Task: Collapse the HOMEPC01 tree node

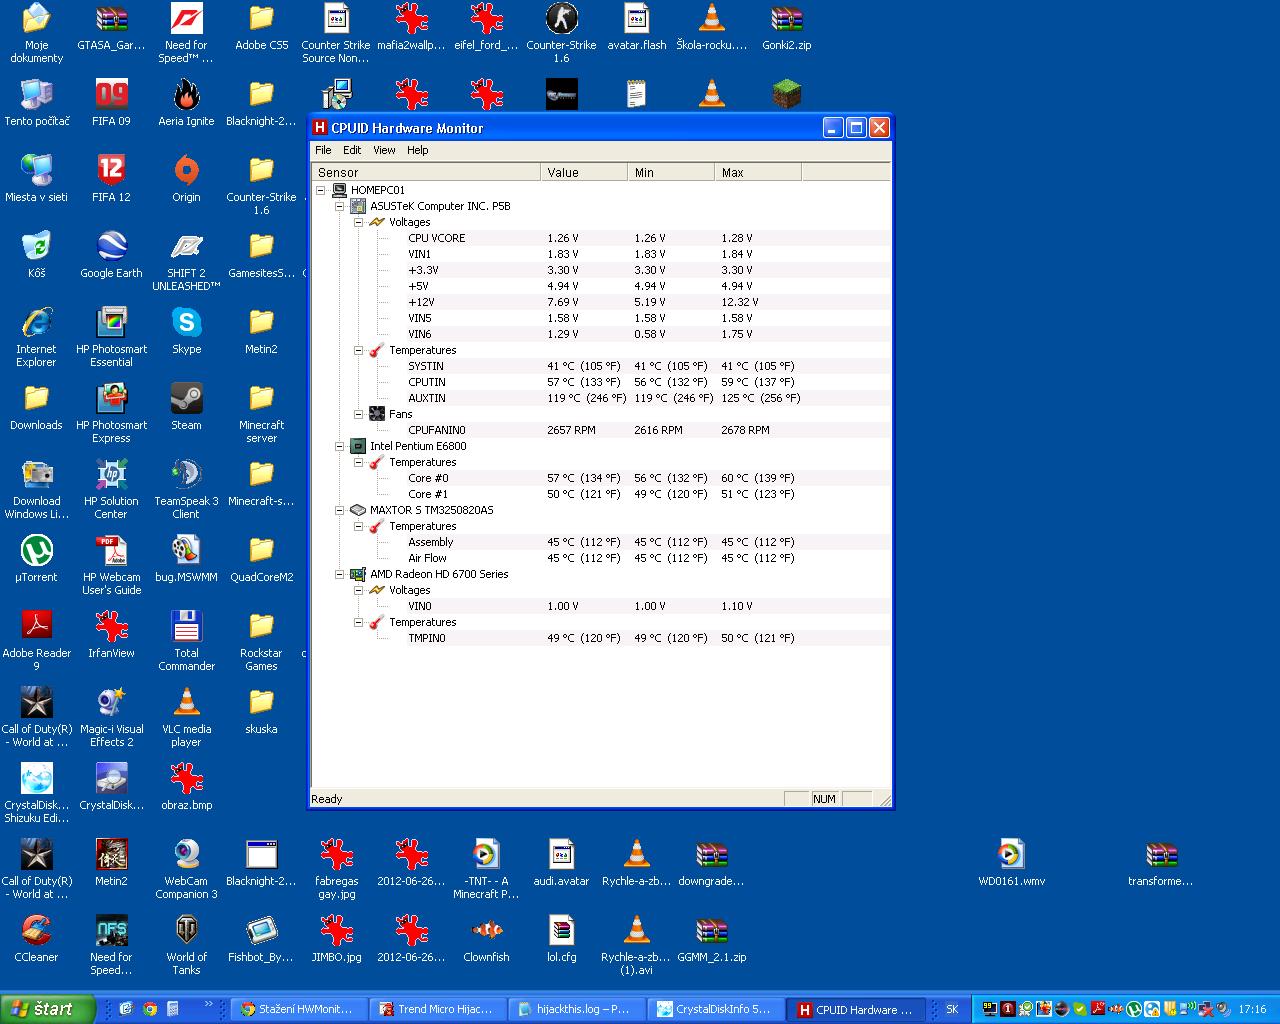Action: coord(321,190)
